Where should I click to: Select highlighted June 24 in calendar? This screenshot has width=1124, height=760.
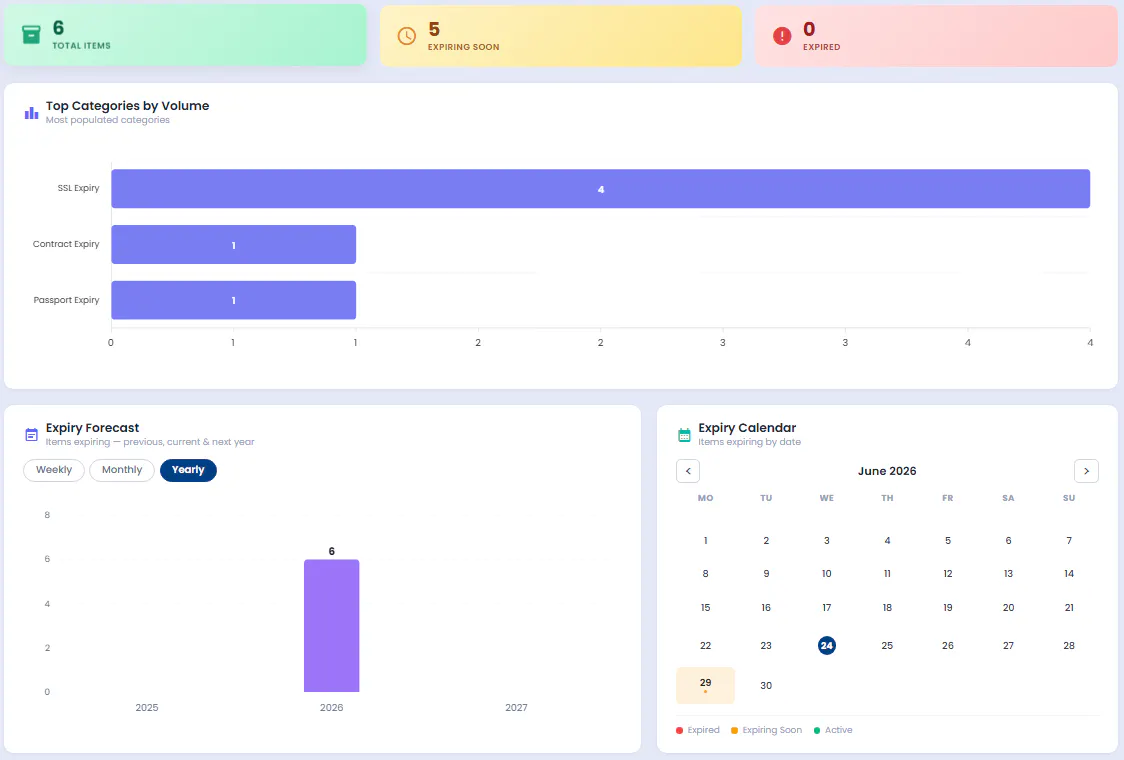827,645
